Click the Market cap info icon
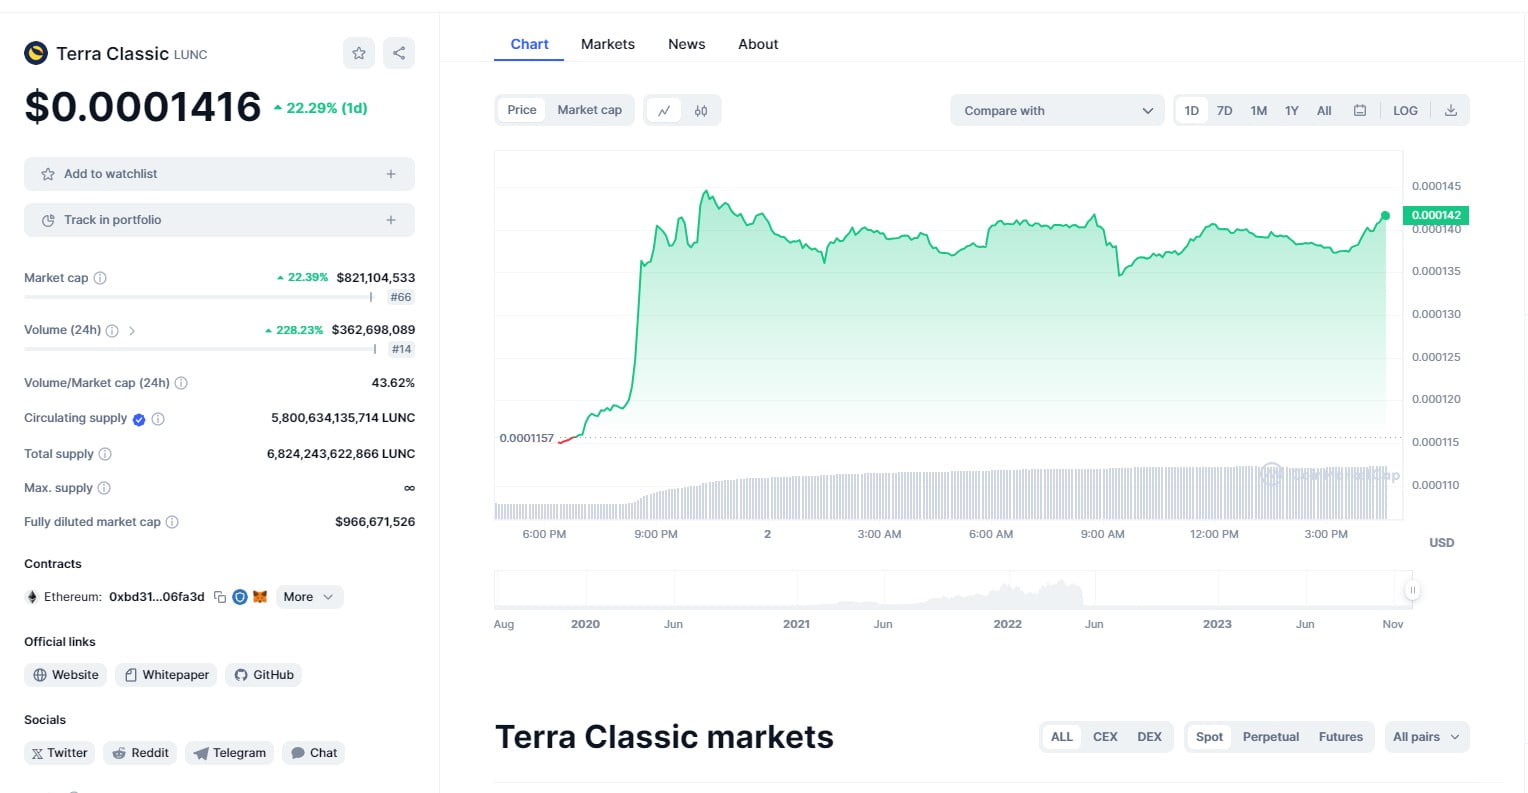The height and width of the screenshot is (793, 1528). point(100,278)
